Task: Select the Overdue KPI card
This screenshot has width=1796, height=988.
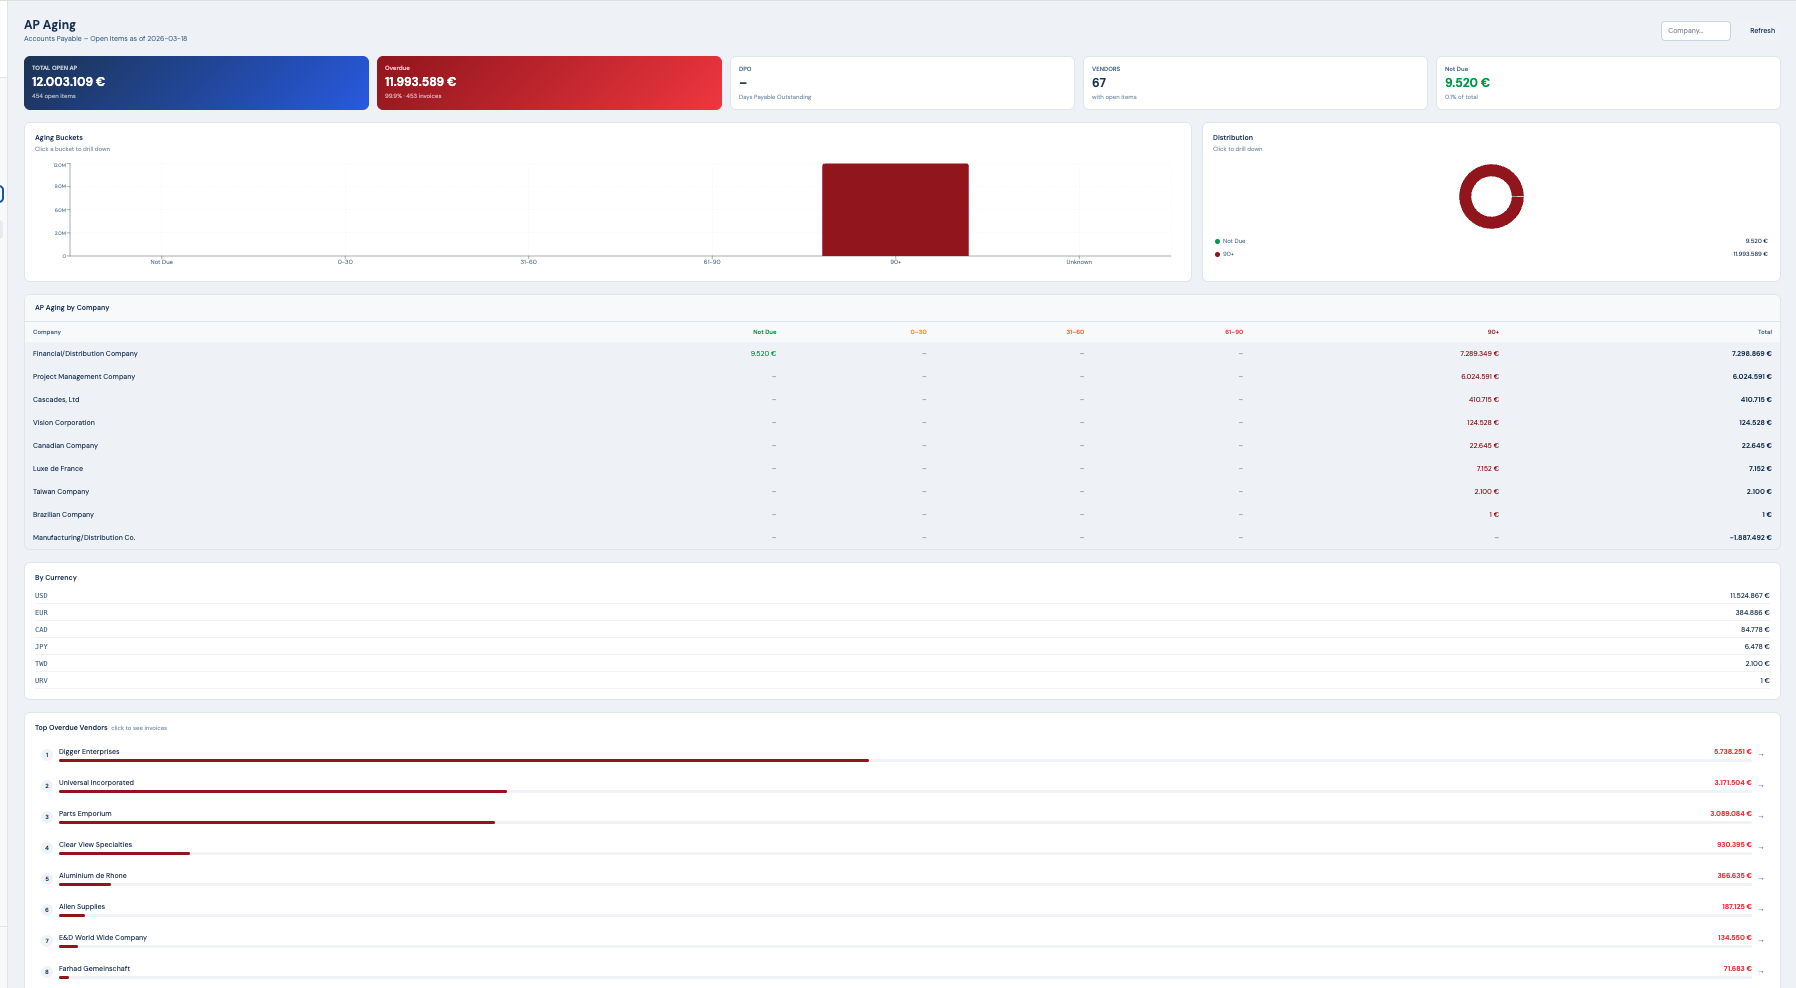Action: (549, 83)
